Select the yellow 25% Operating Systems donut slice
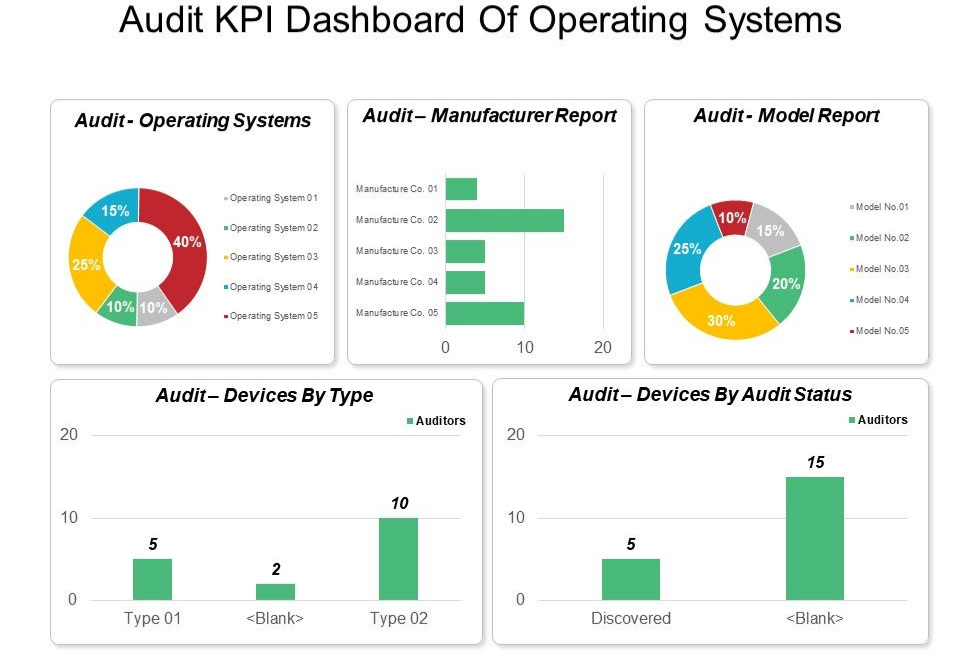This screenshot has width=960, height=658. (x=86, y=264)
